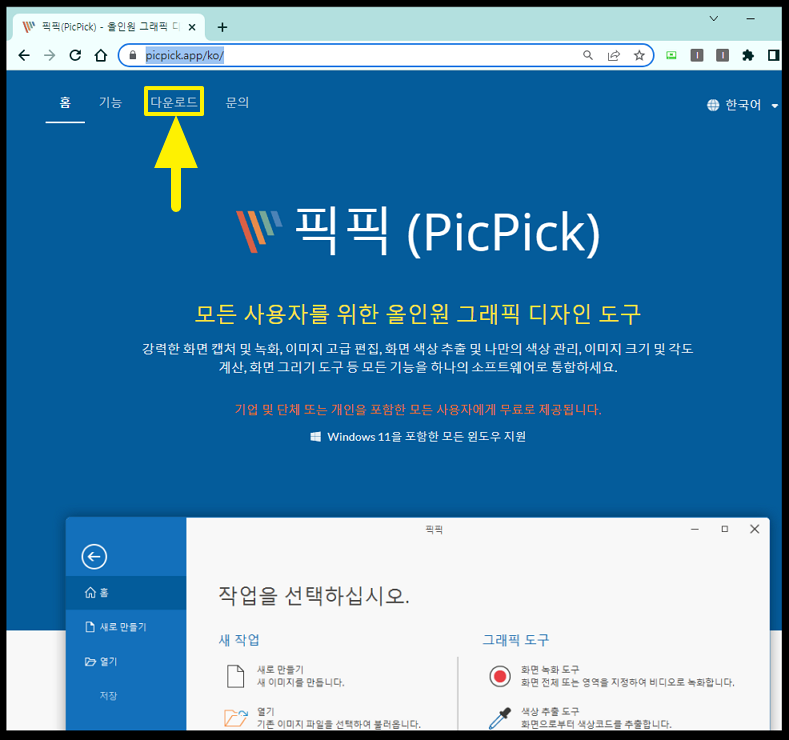Viewport: 789px width, 740px height.
Task: Bookmark this page with star icon
Action: 639,55
